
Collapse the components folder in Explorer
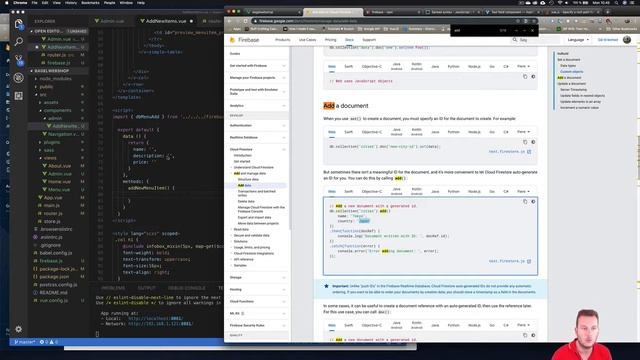point(57,111)
